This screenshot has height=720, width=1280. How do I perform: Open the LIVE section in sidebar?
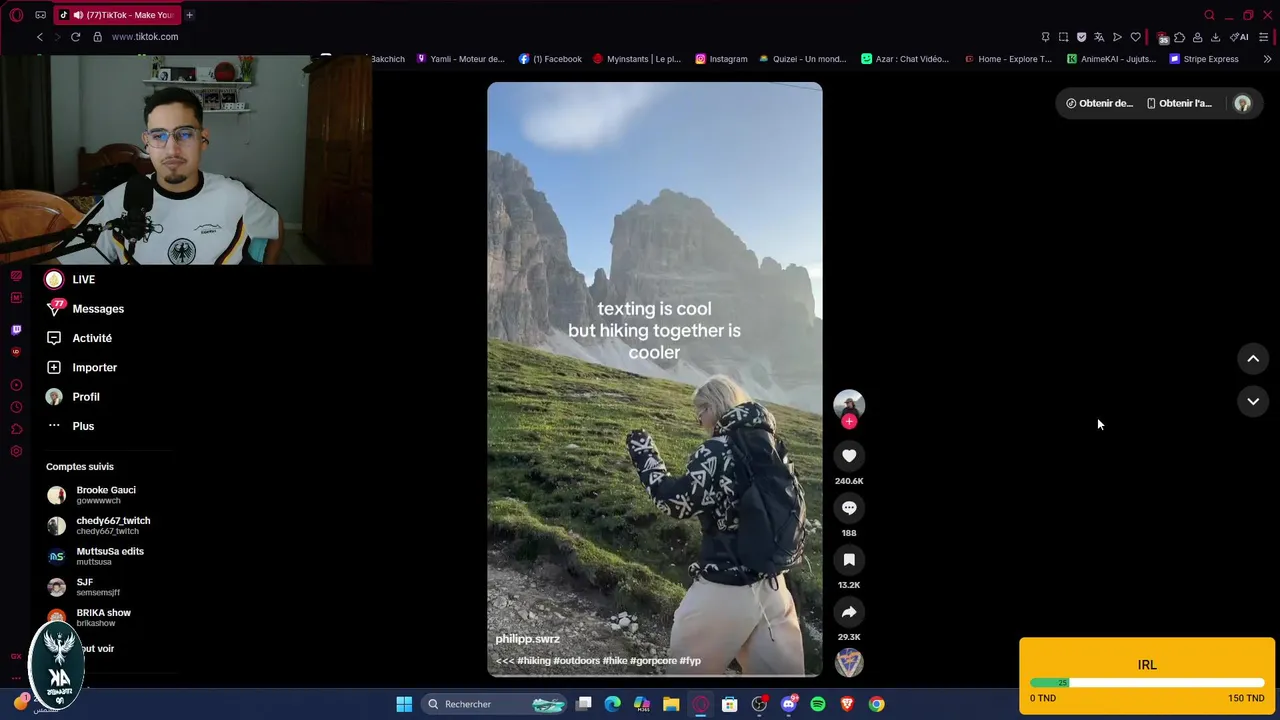pos(70,279)
